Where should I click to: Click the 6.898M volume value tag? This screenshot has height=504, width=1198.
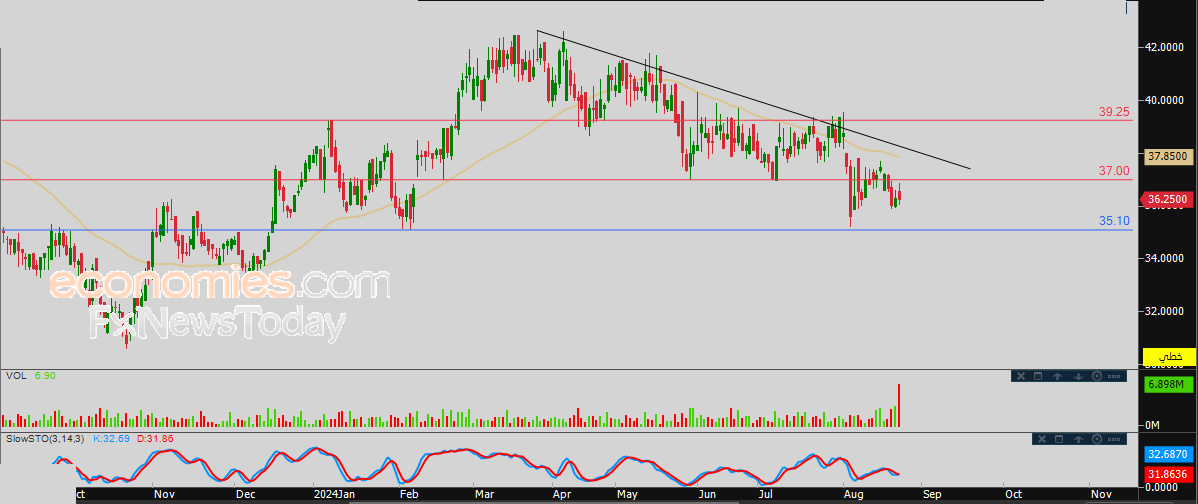(x=1168, y=386)
